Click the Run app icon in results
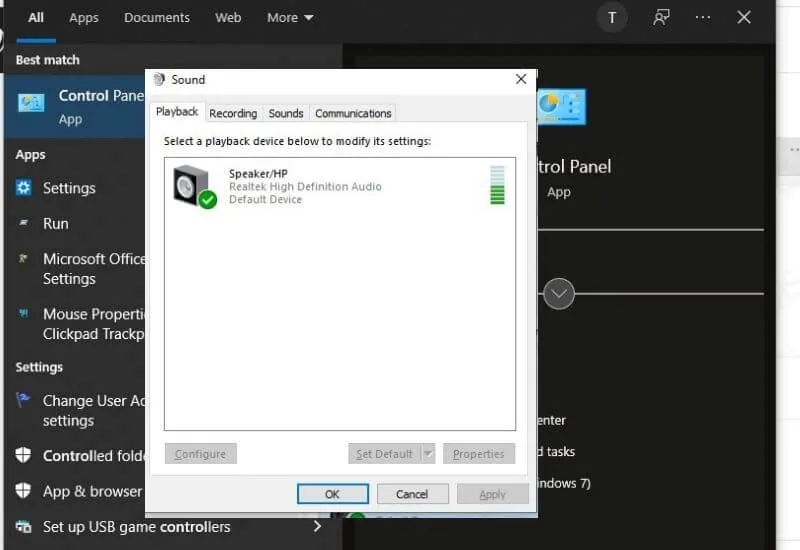The image size is (800, 550). (x=24, y=224)
